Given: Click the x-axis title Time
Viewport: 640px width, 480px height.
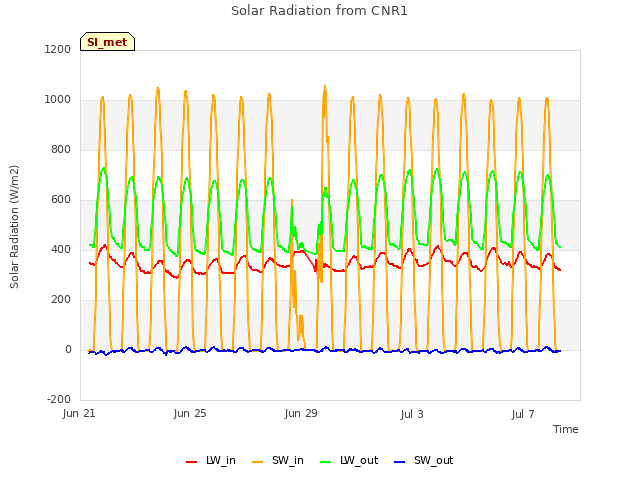Looking at the screenshot, I should [566, 429].
